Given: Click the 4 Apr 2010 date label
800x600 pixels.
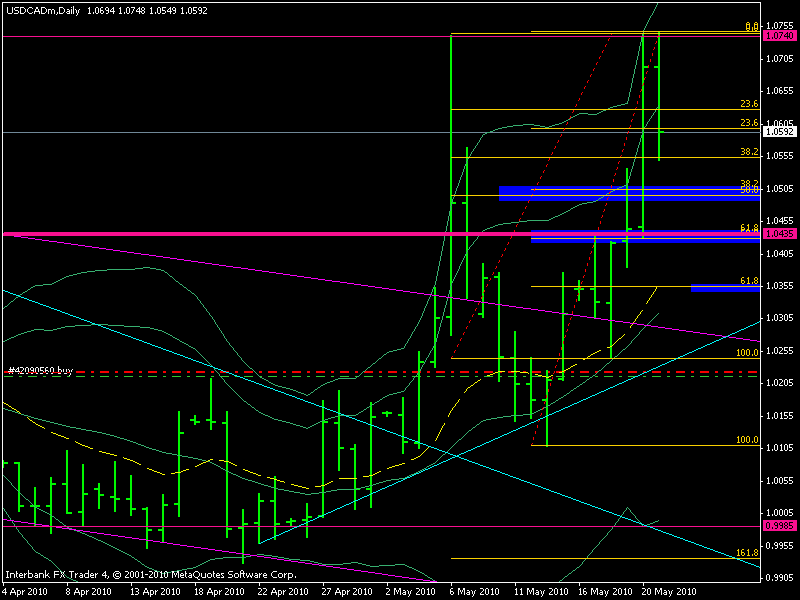Looking at the screenshot, I should (x=26, y=591).
